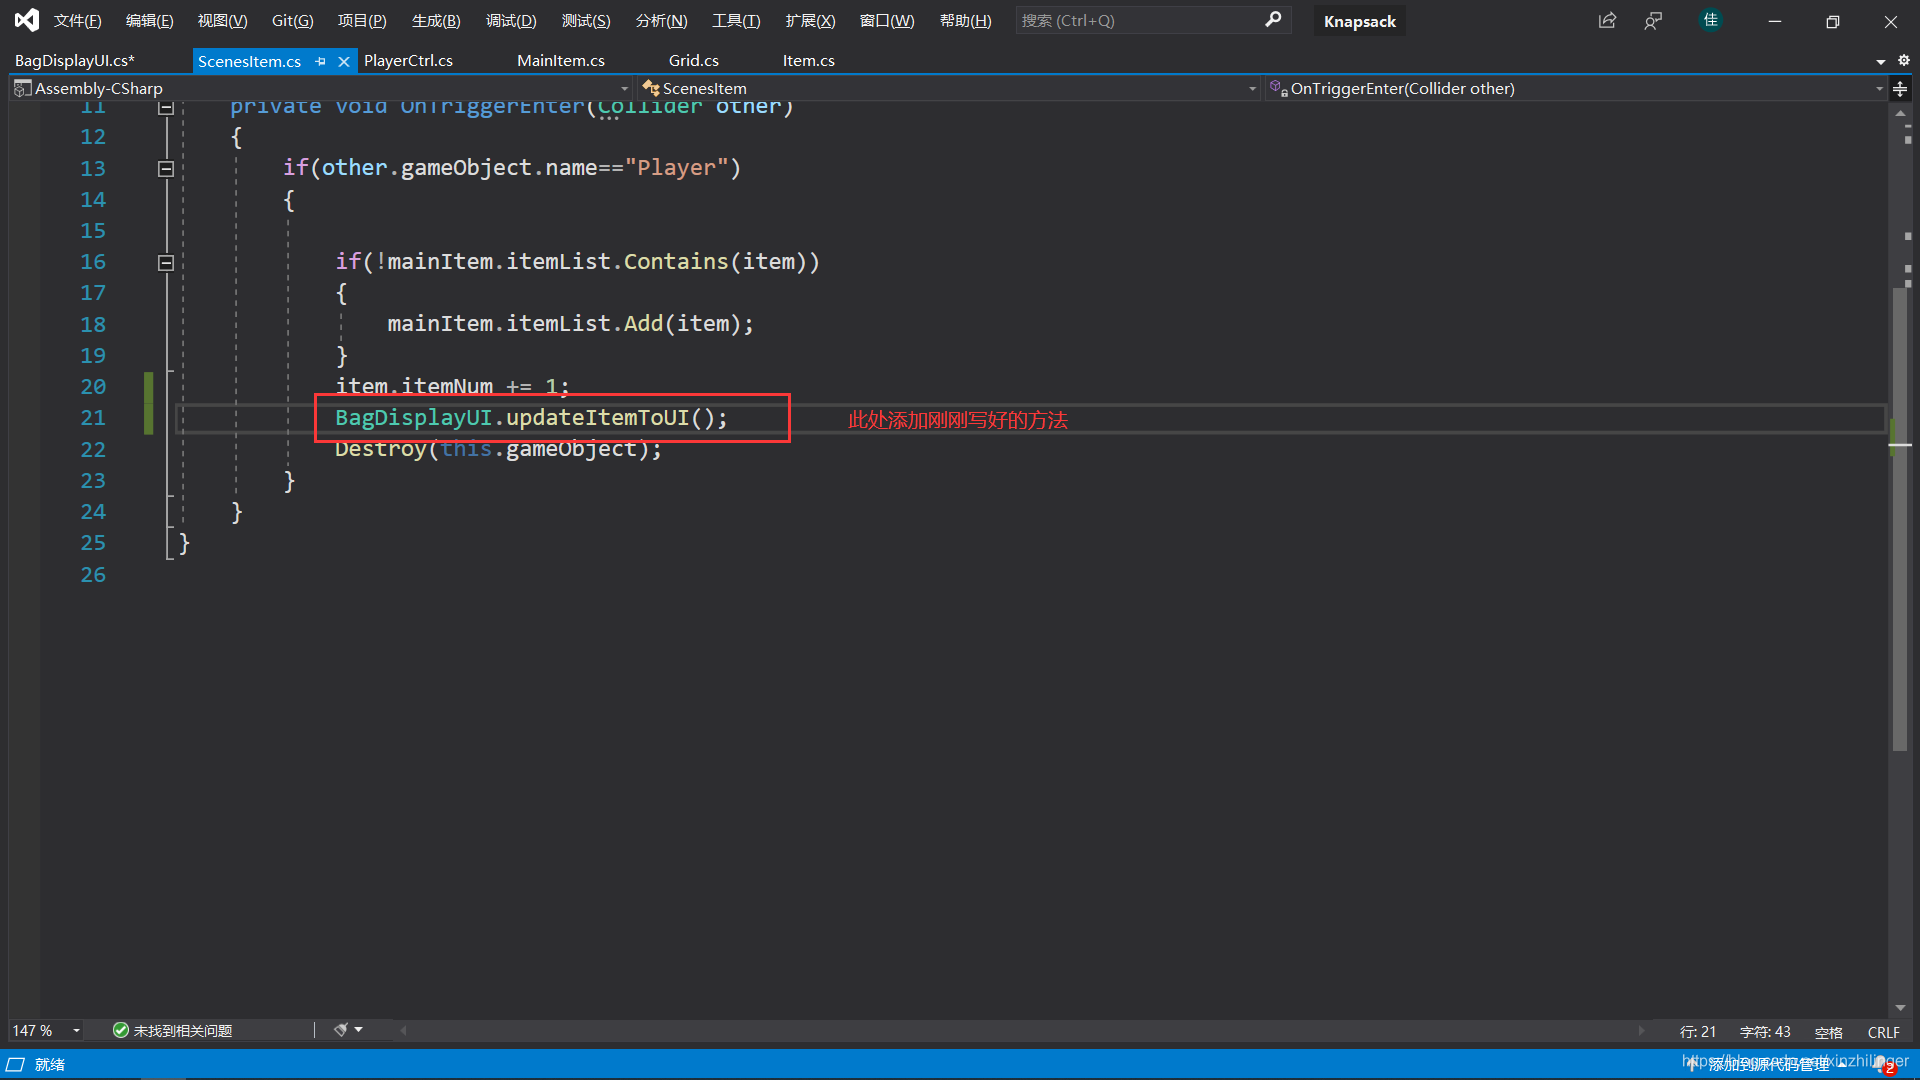Open the 视图(V) menu
The width and height of the screenshot is (1920, 1080).
pos(222,21)
